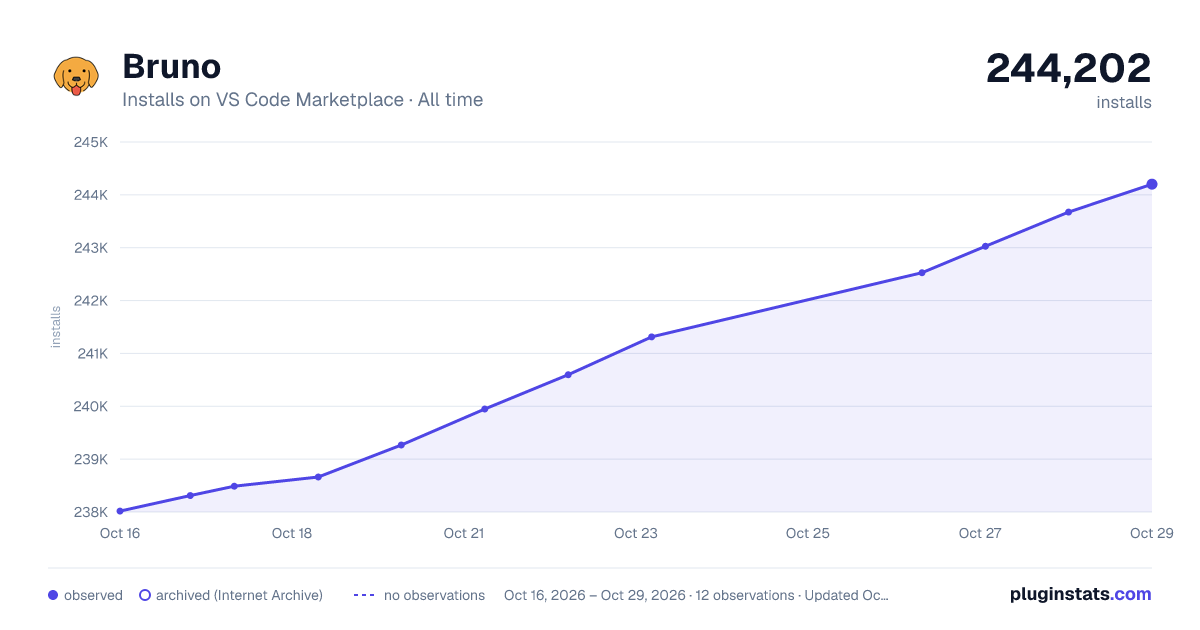This screenshot has width=1200, height=630.
Task: Click the Oct 27 x-axis label
Action: point(980,533)
